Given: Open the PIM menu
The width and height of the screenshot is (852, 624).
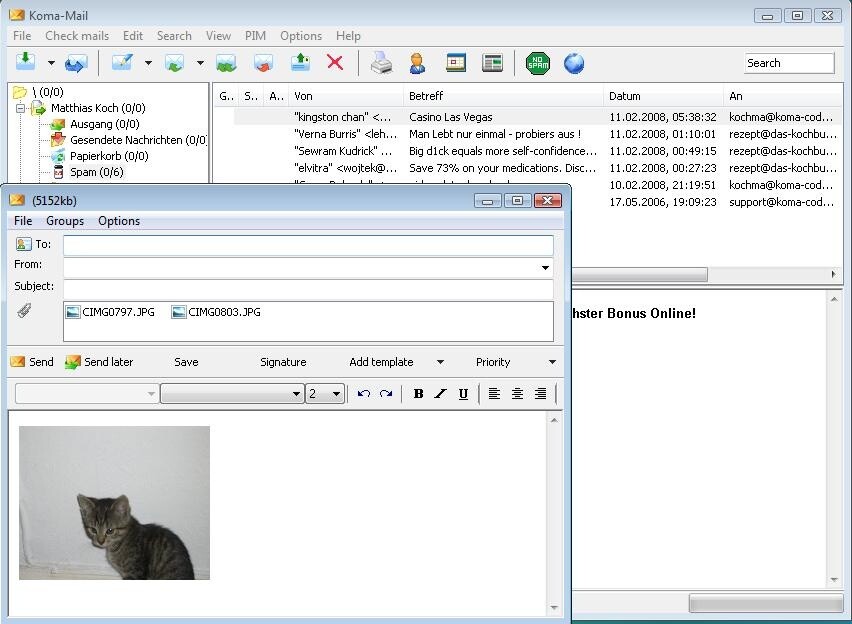Looking at the screenshot, I should (255, 35).
